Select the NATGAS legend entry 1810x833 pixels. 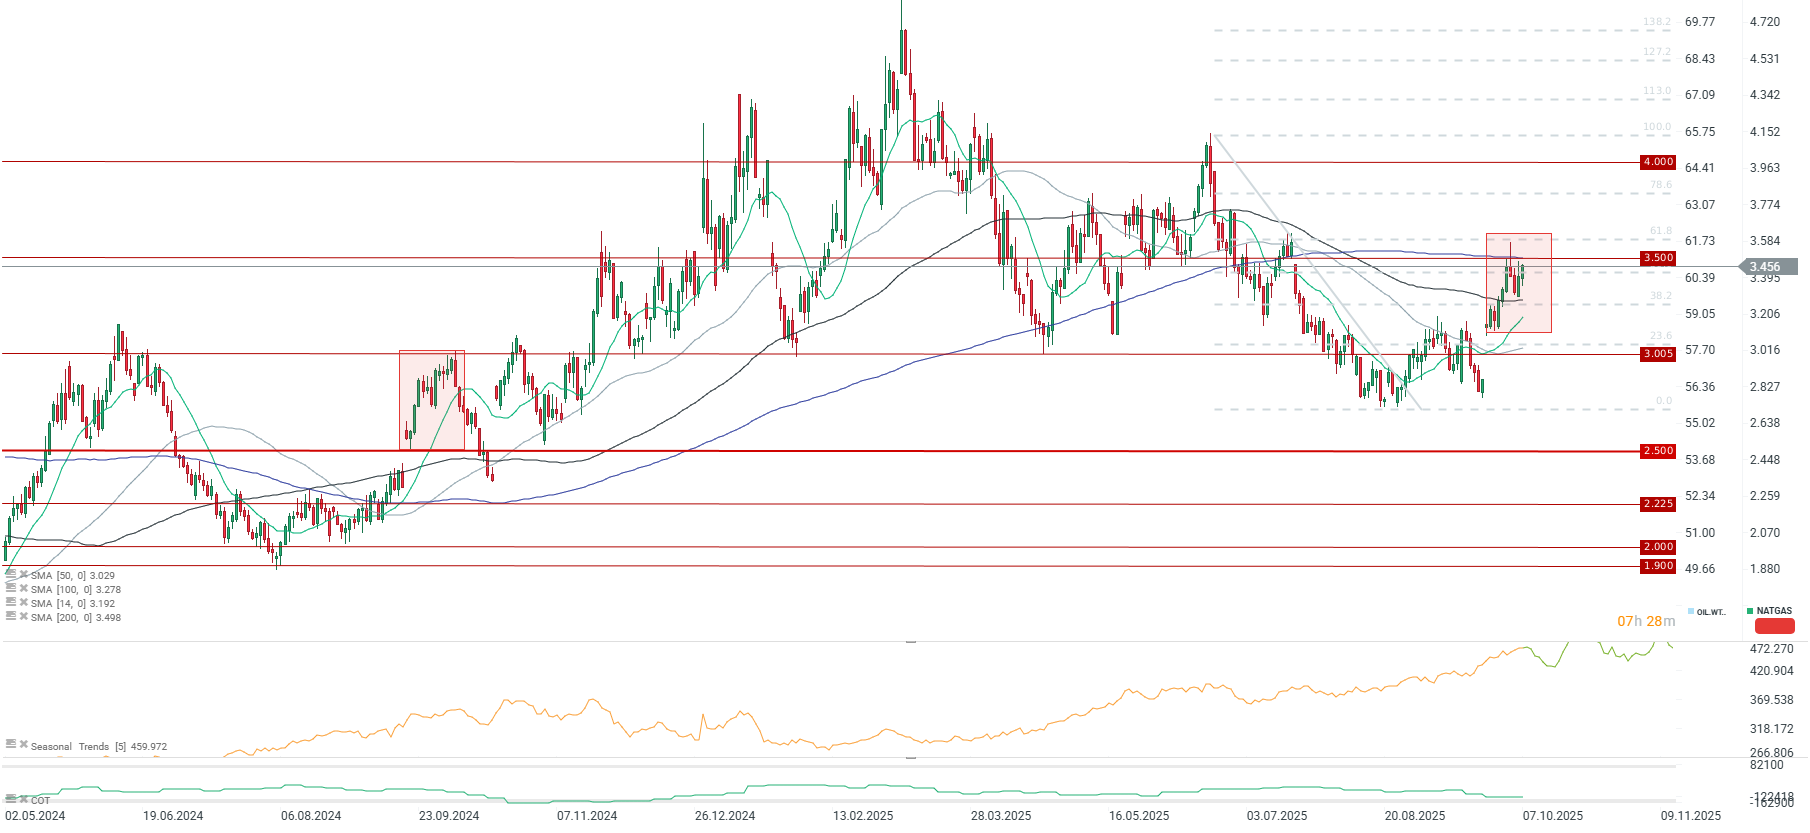click(x=1769, y=611)
